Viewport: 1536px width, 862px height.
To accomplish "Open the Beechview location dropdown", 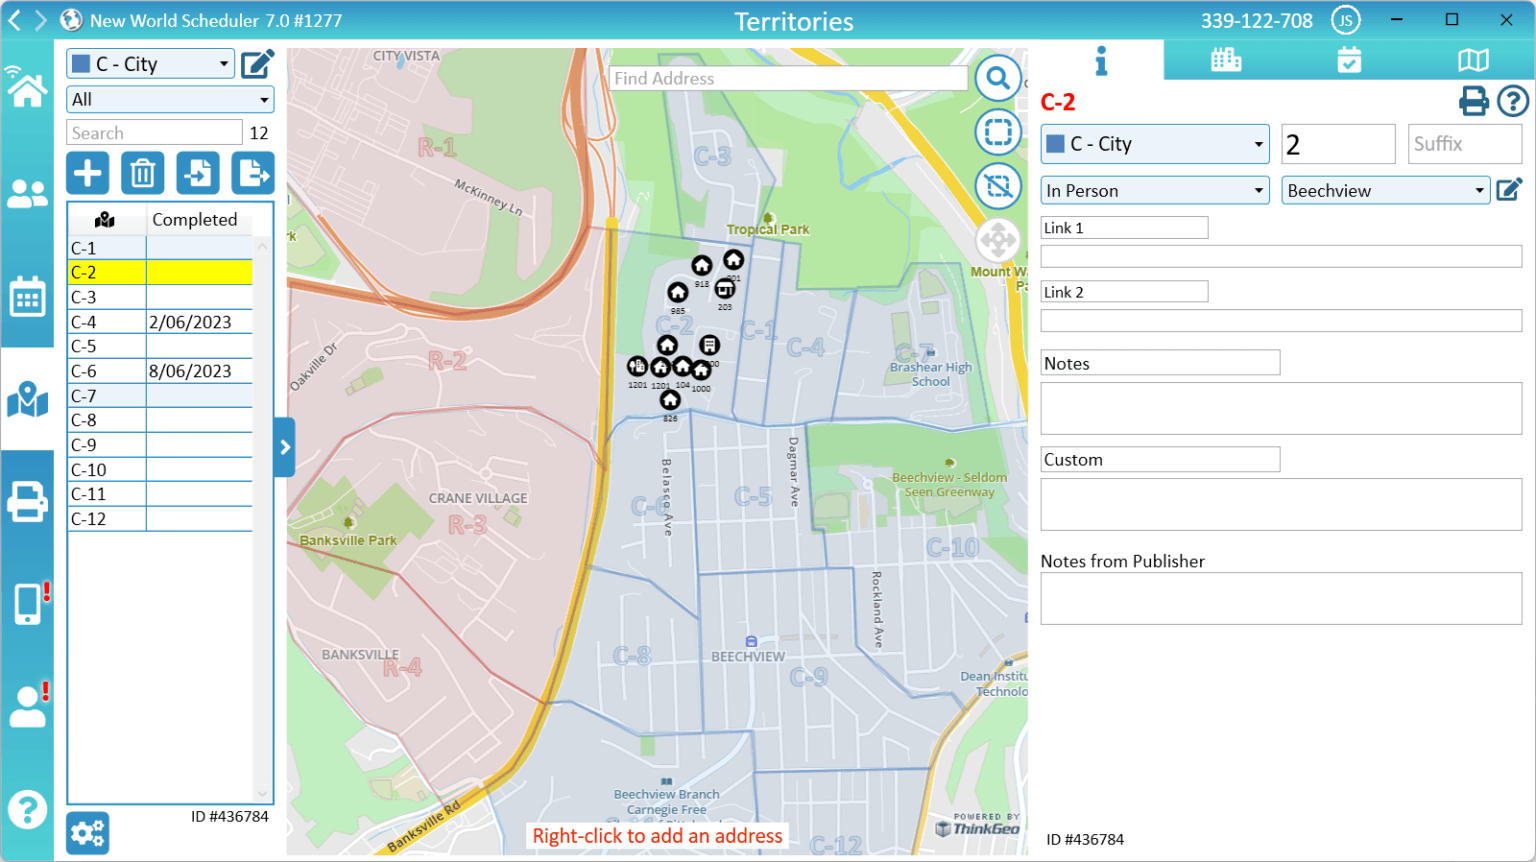I will click(x=1385, y=190).
